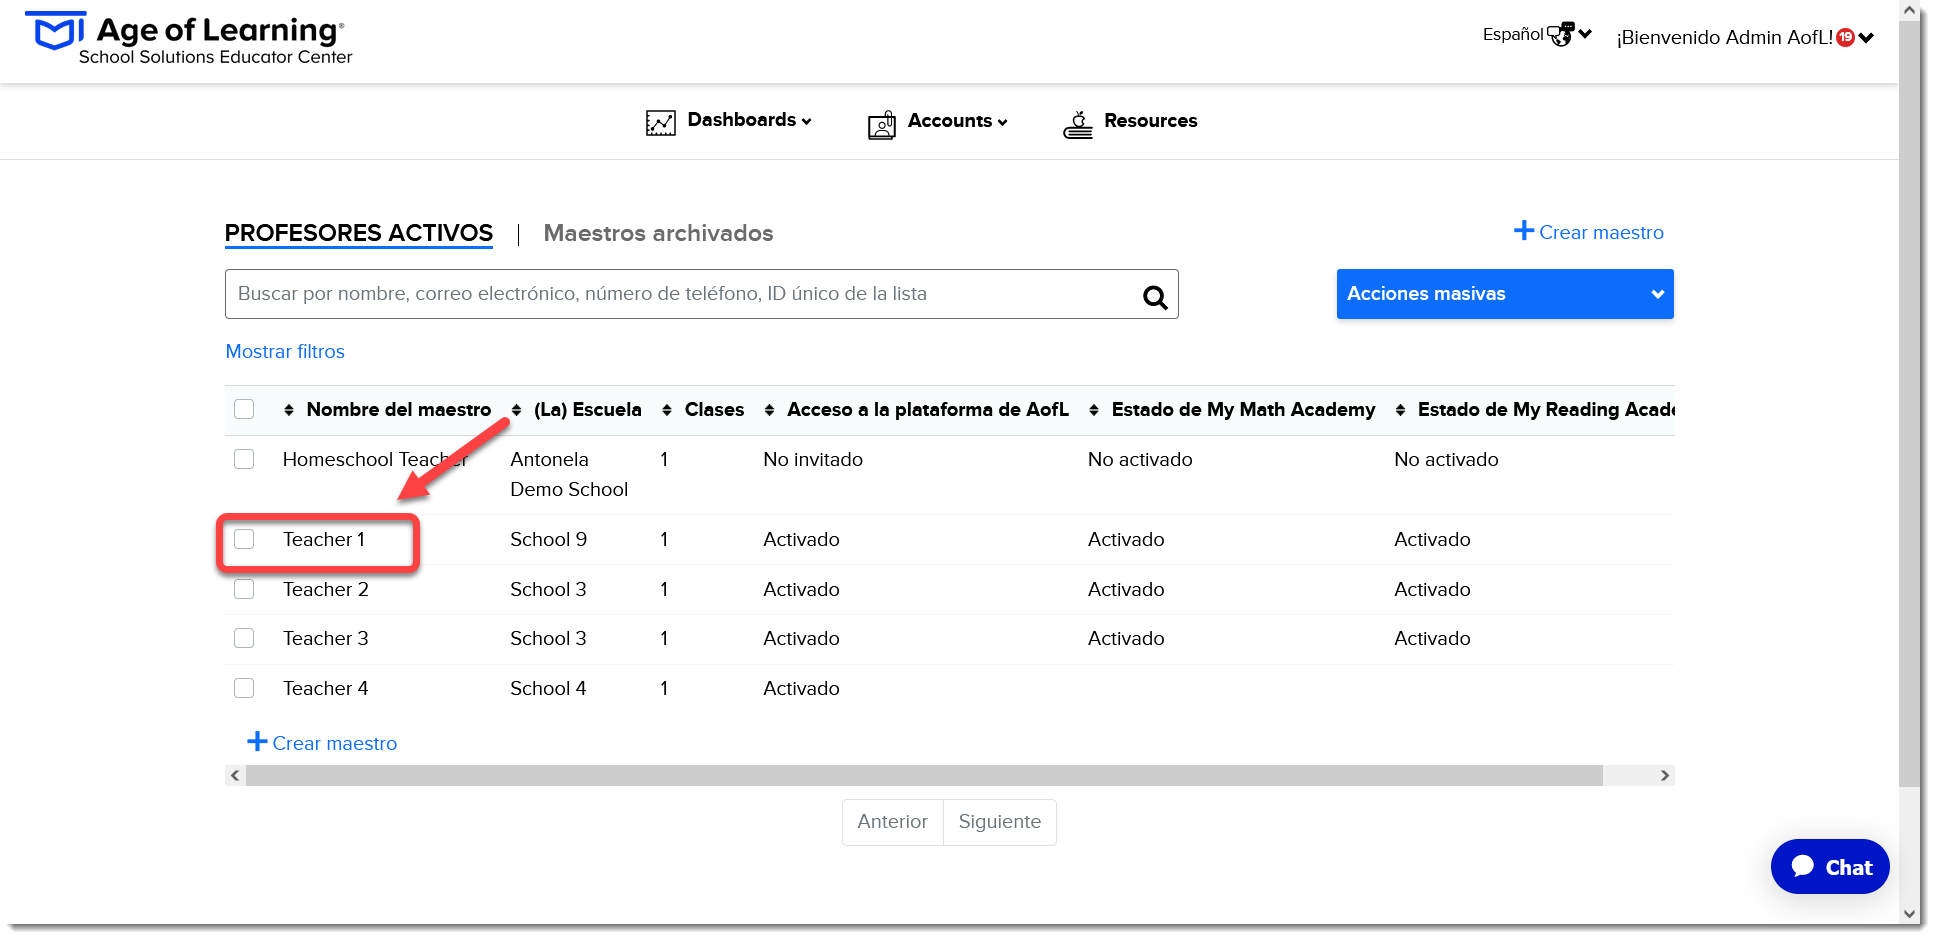1935x939 pixels.
Task: Click the Siguiente pagination button
Action: coord(1000,822)
